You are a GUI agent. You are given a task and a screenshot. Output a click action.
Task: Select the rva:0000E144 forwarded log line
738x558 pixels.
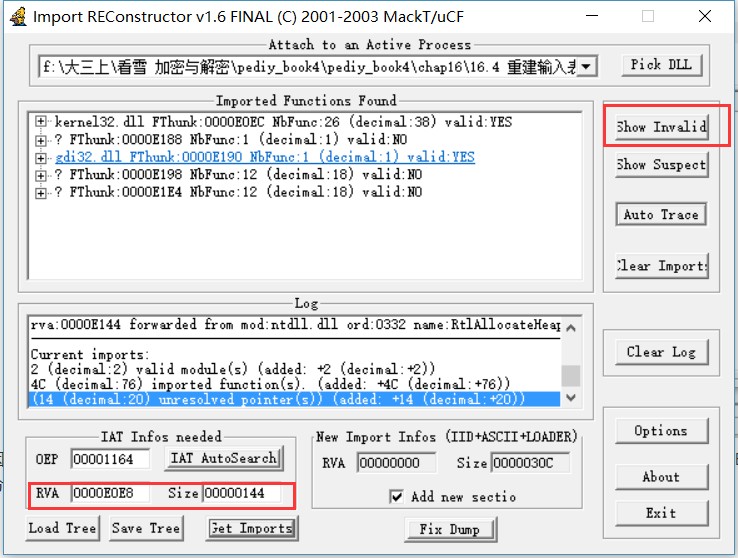(x=295, y=325)
